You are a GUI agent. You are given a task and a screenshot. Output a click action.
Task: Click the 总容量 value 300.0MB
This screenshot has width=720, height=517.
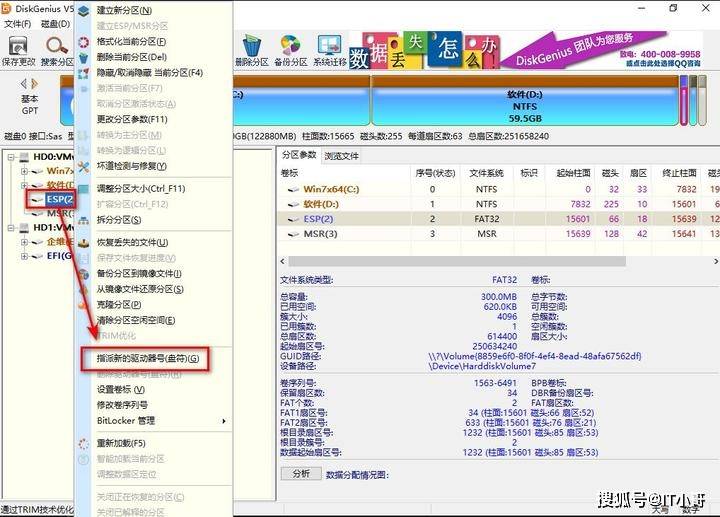pos(499,297)
